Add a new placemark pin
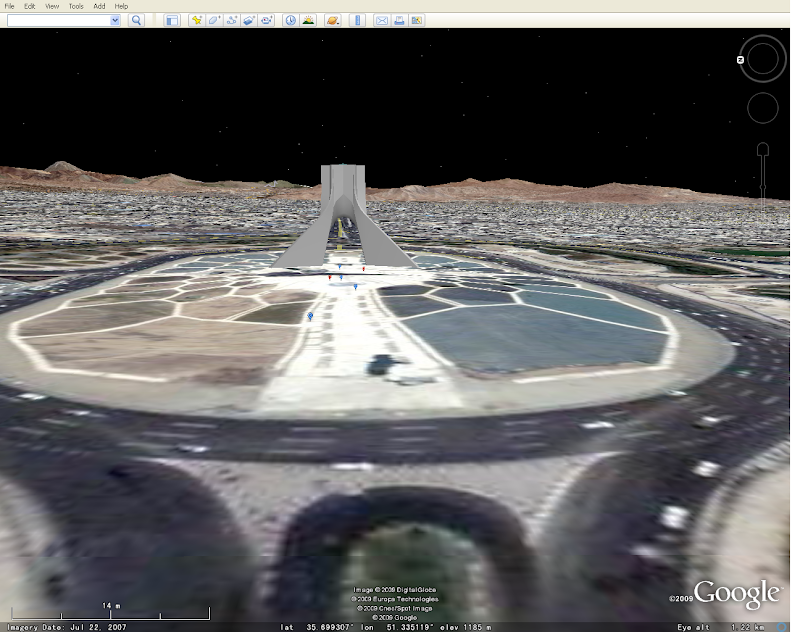Image resolution: width=800 pixels, height=632 pixels. point(196,20)
